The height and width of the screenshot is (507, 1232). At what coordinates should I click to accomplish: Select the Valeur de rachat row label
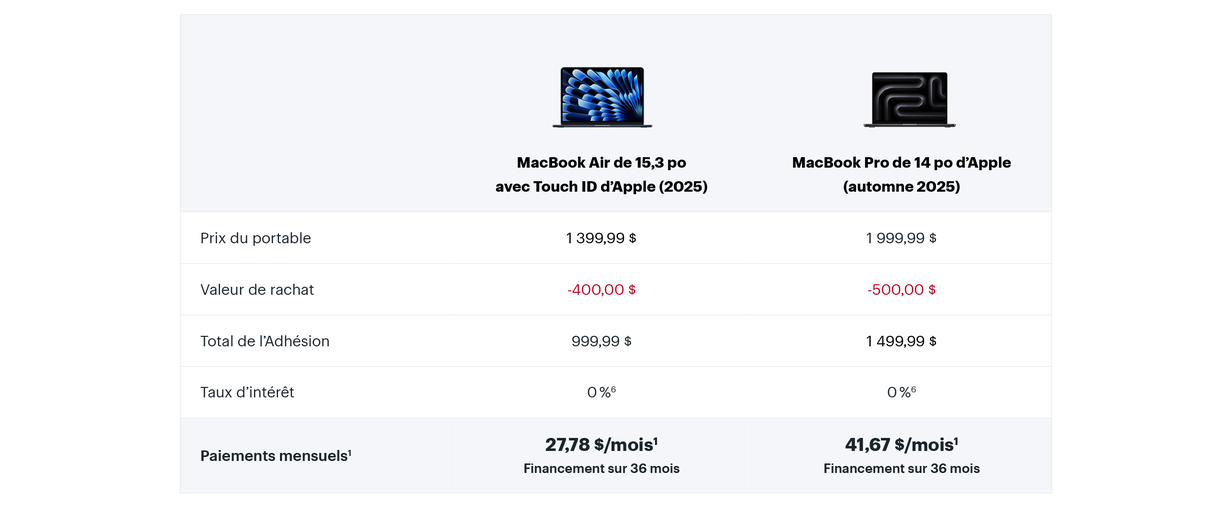point(257,290)
